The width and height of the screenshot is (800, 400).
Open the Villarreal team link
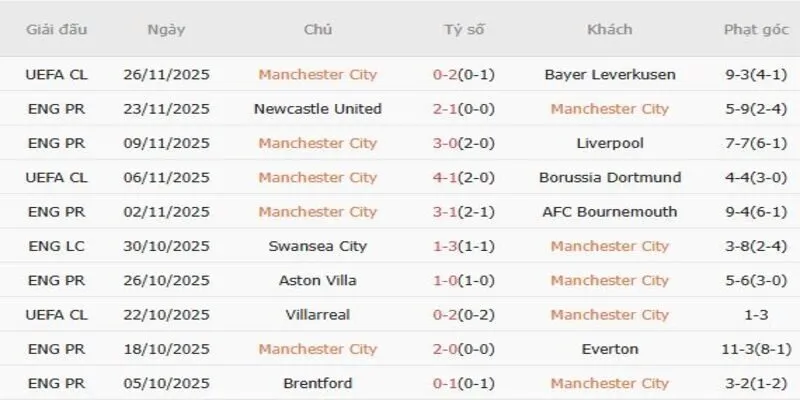318,314
